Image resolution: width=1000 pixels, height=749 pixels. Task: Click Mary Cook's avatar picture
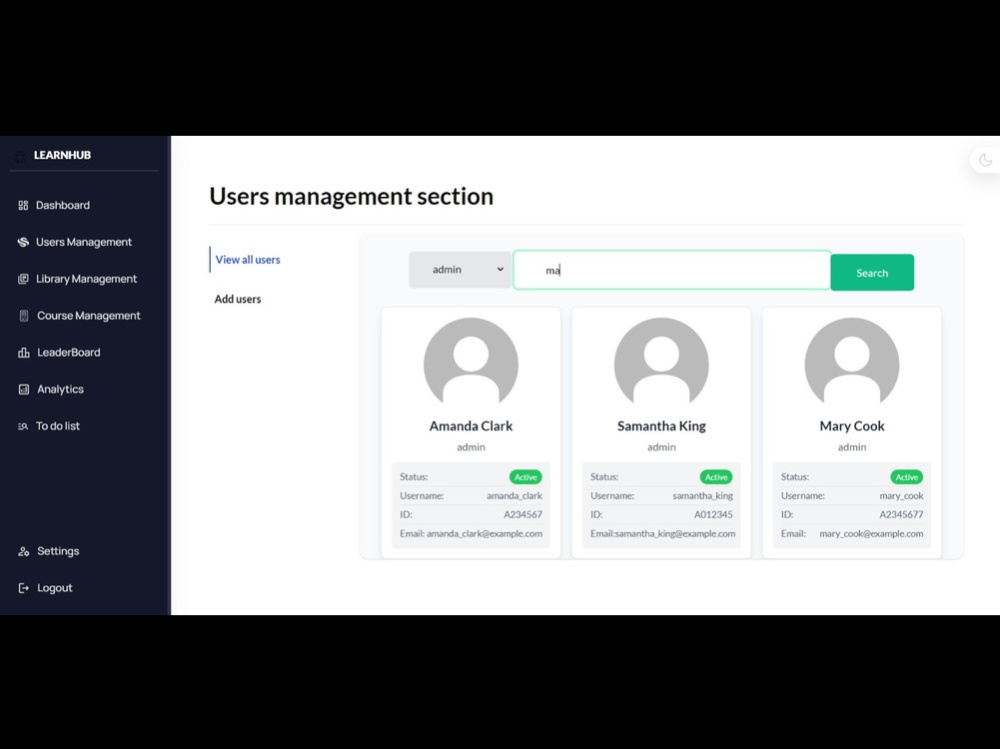[852, 362]
